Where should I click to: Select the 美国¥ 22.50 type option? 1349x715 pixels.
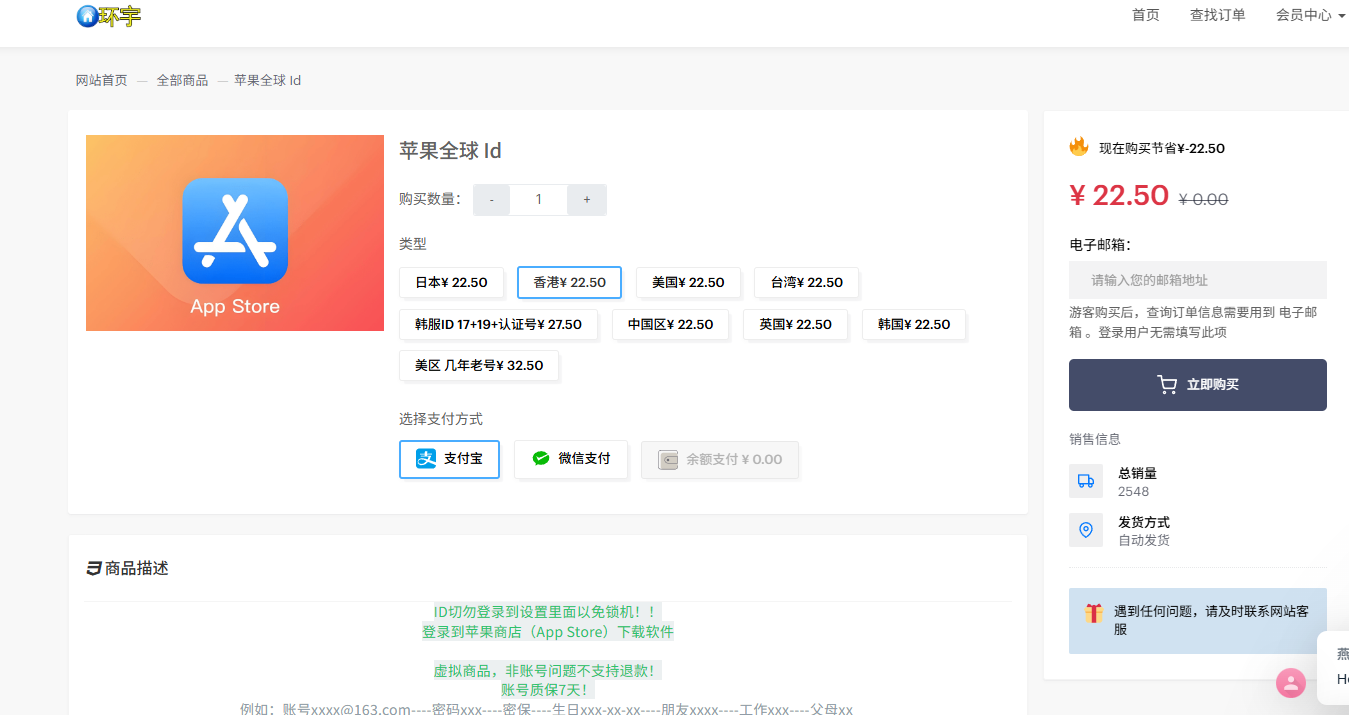688,283
